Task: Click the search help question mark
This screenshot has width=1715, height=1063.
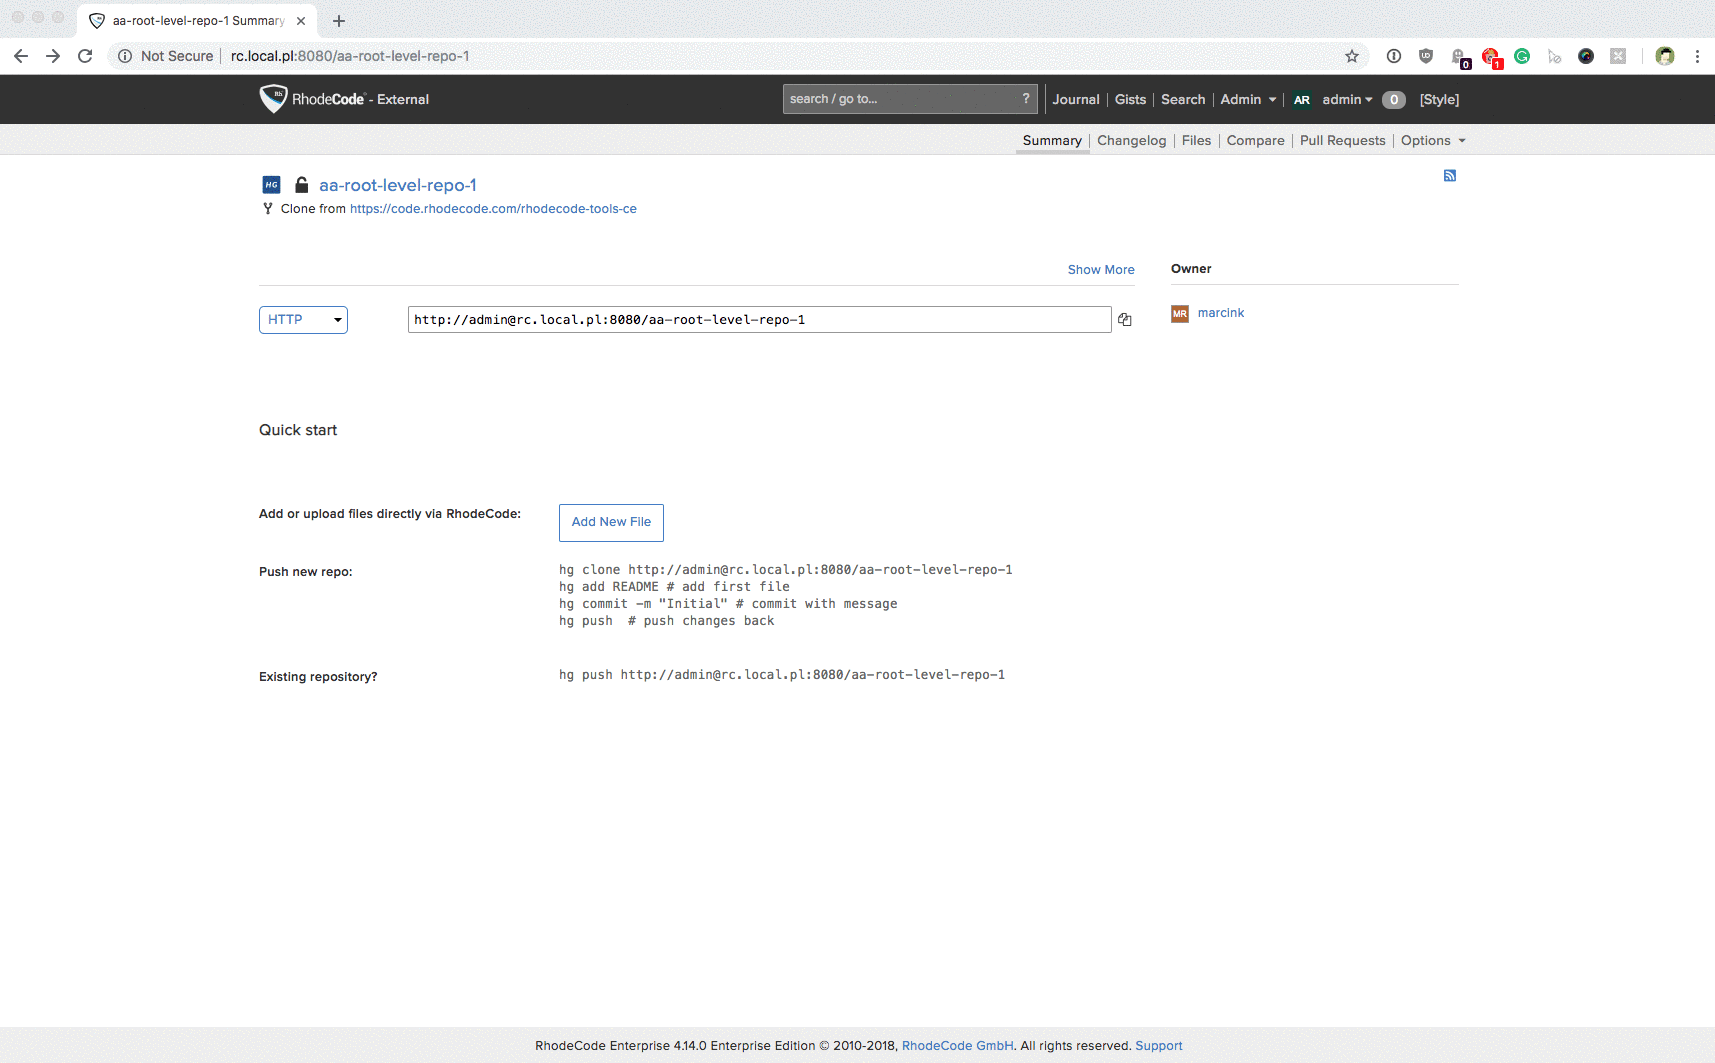Action: click(x=1025, y=99)
